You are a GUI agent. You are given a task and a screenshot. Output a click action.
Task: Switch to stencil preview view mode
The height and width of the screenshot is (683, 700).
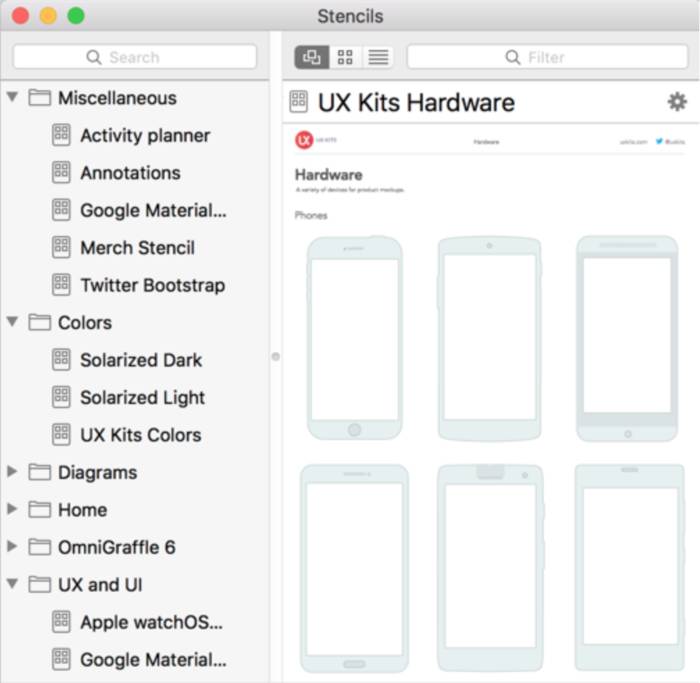(x=312, y=57)
